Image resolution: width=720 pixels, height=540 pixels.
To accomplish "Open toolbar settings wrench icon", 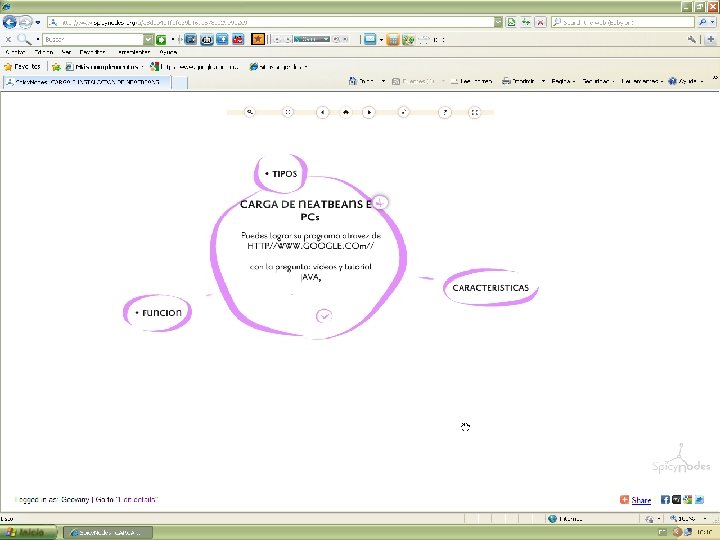I will click(x=692, y=39).
